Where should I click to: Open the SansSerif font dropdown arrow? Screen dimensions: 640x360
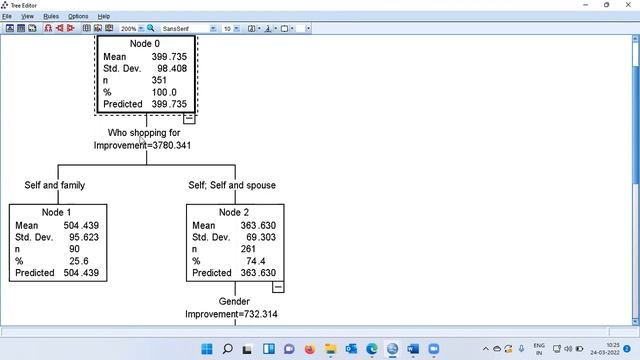pos(213,29)
